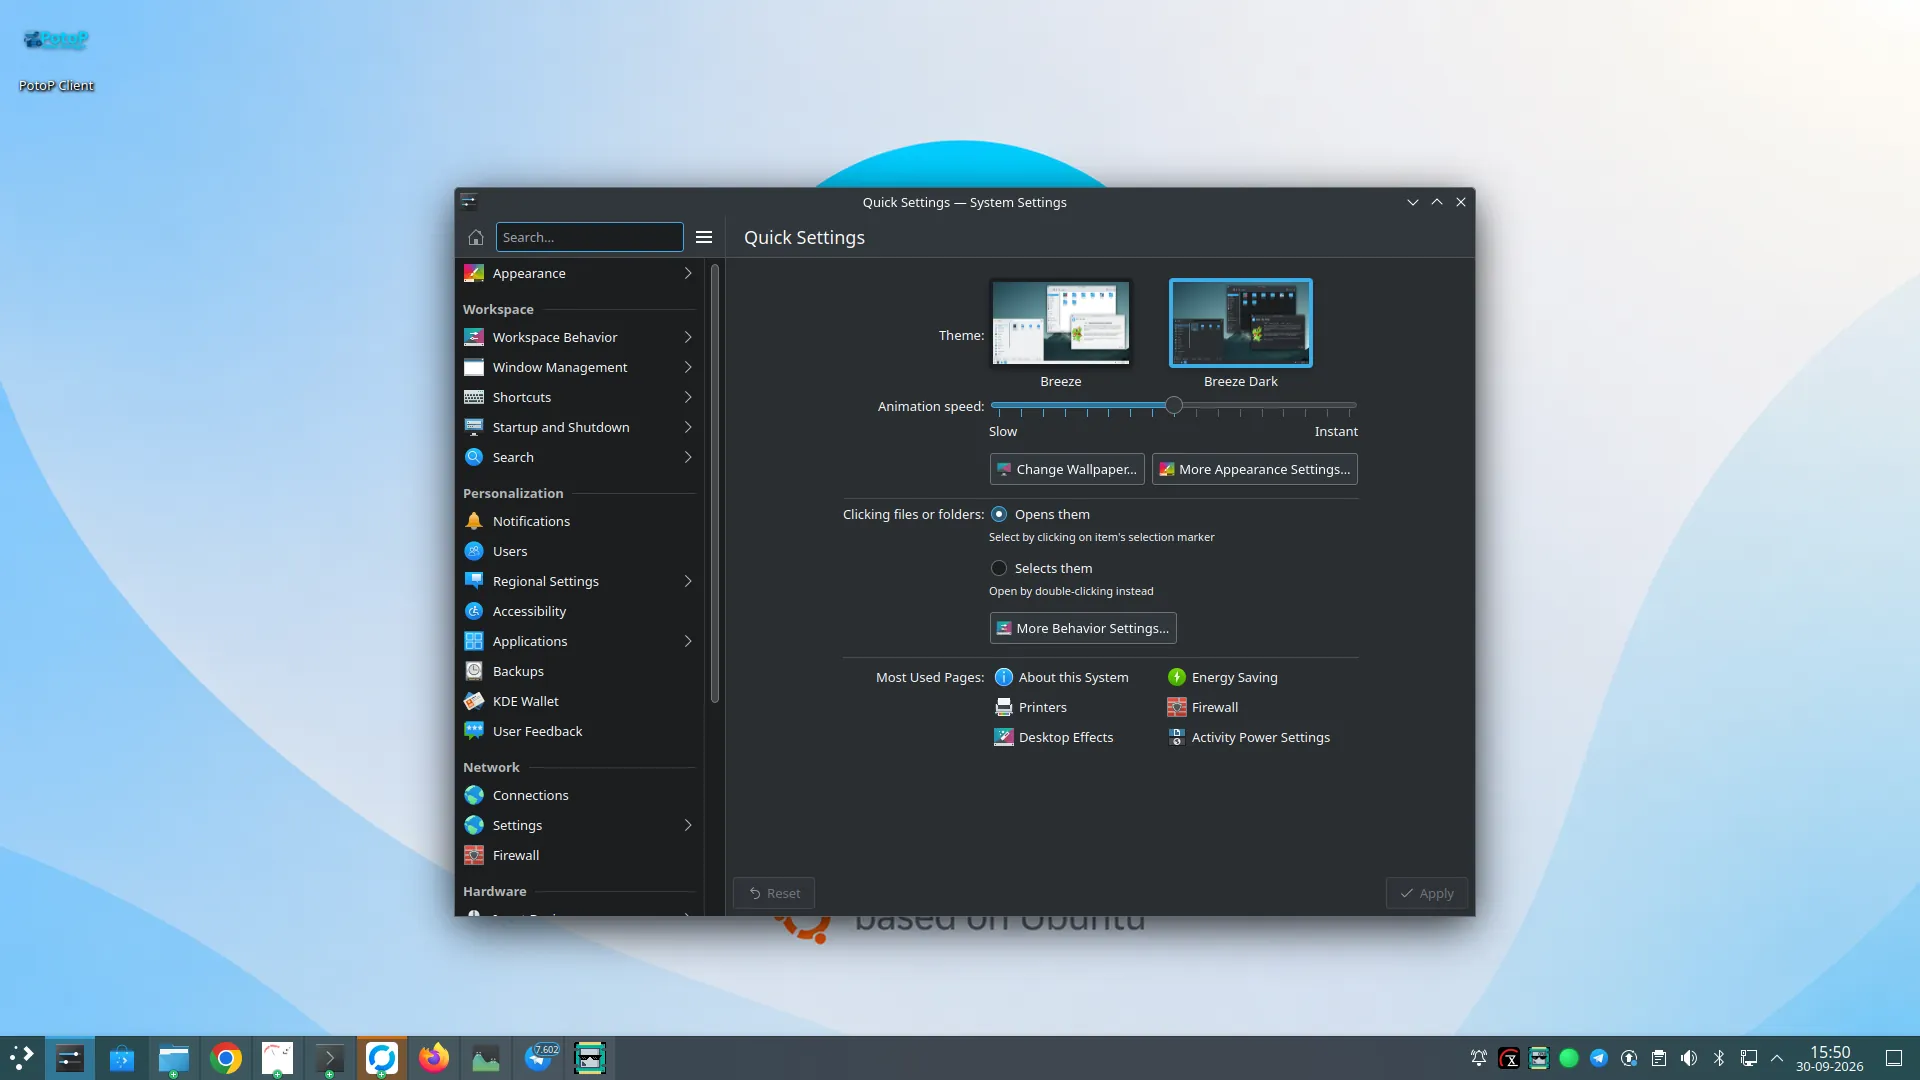Click the Change Wallpaper button
The image size is (1920, 1080).
point(1067,469)
